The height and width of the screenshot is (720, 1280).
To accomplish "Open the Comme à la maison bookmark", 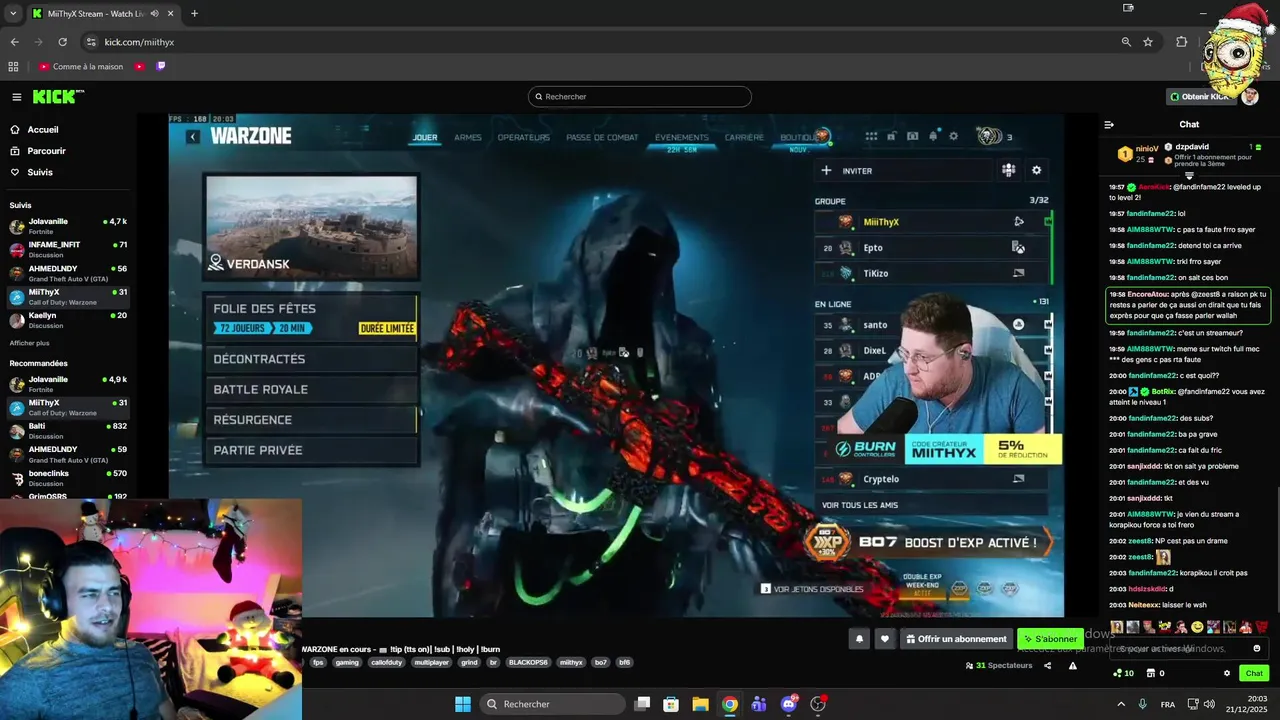I will pyautogui.click(x=80, y=67).
